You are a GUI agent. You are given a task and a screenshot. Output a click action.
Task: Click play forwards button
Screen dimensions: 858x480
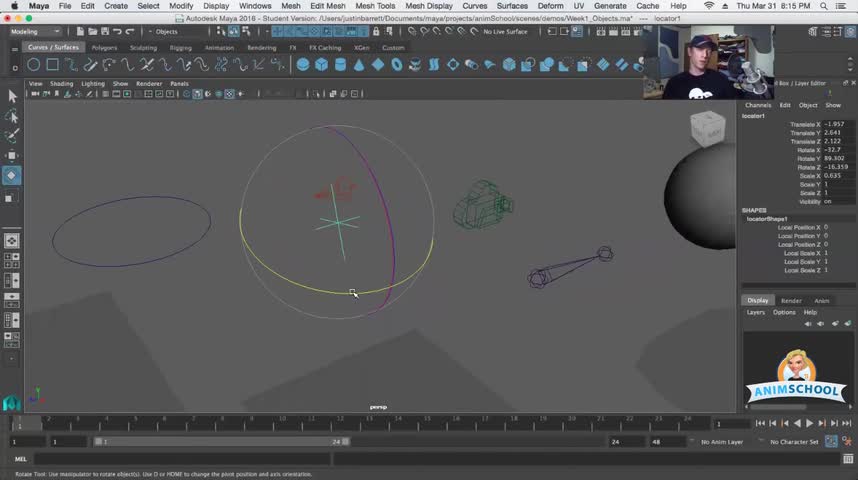[x=809, y=423]
